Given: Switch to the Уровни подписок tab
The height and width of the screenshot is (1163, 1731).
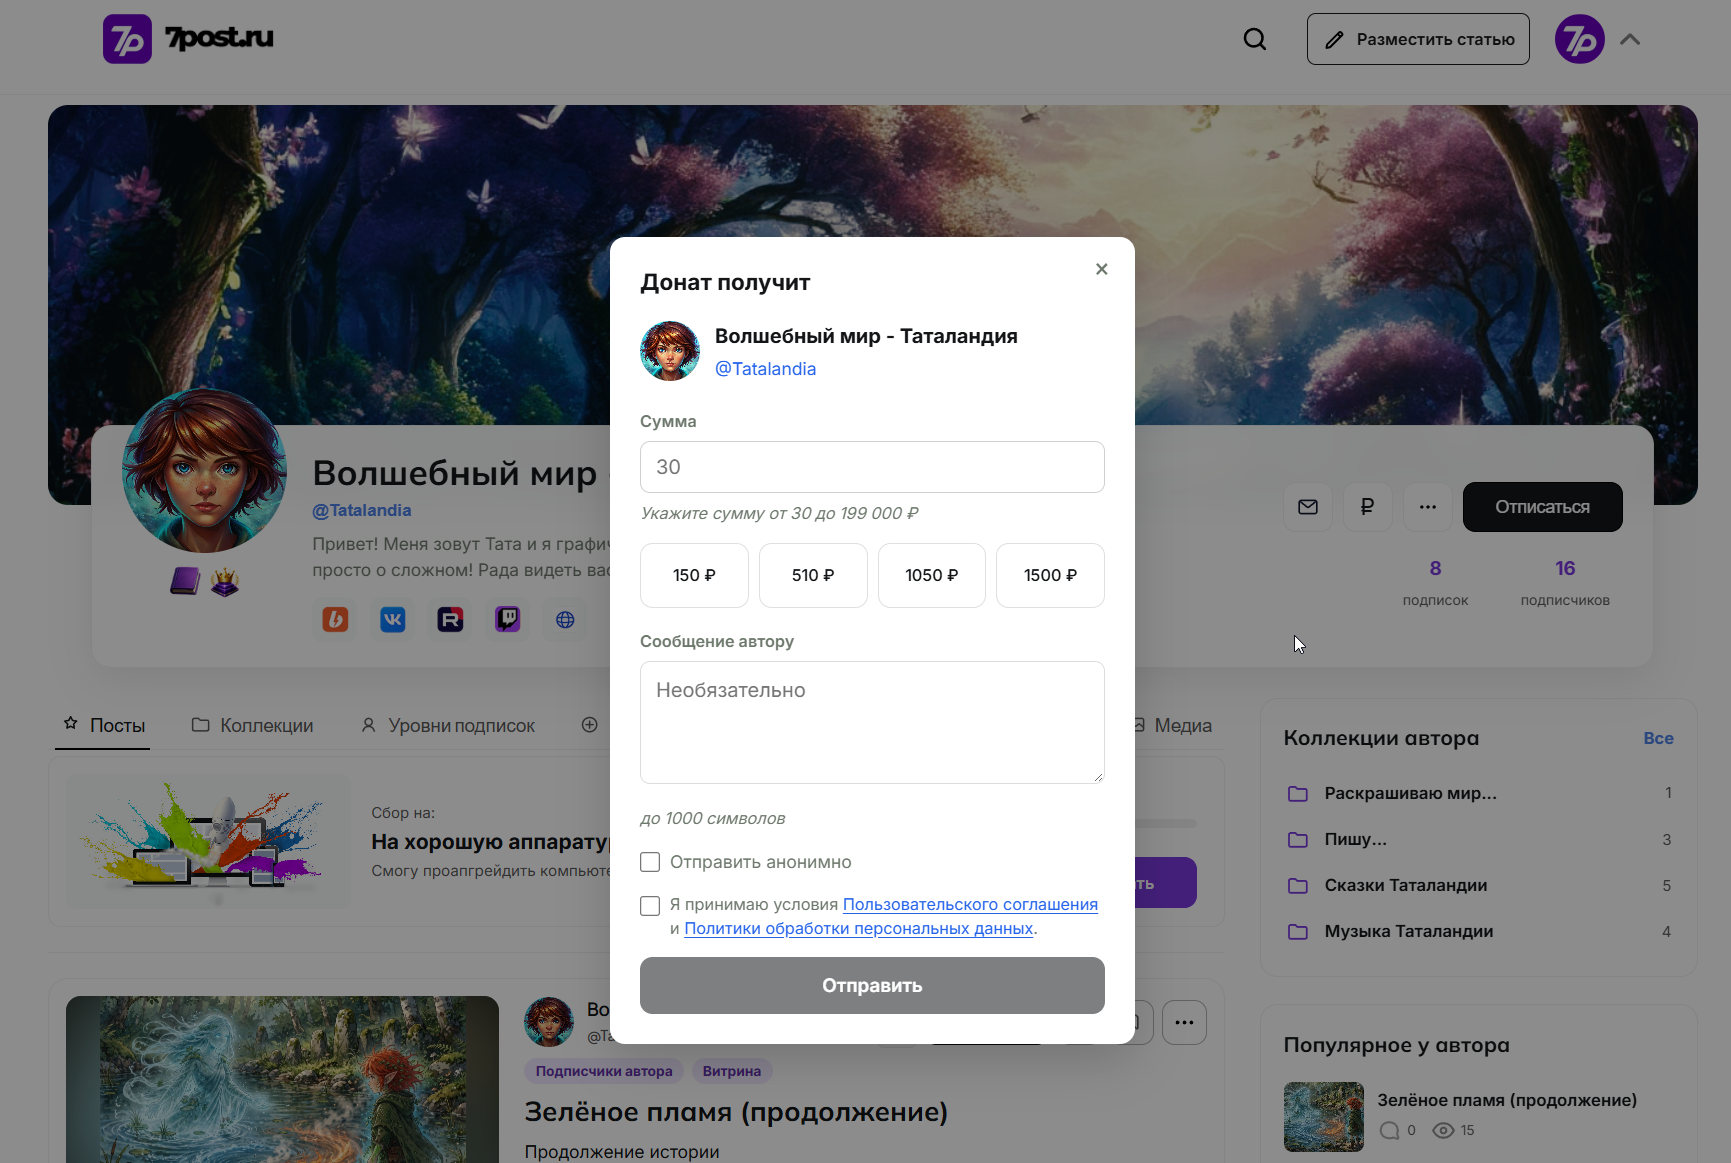Looking at the screenshot, I should (448, 725).
